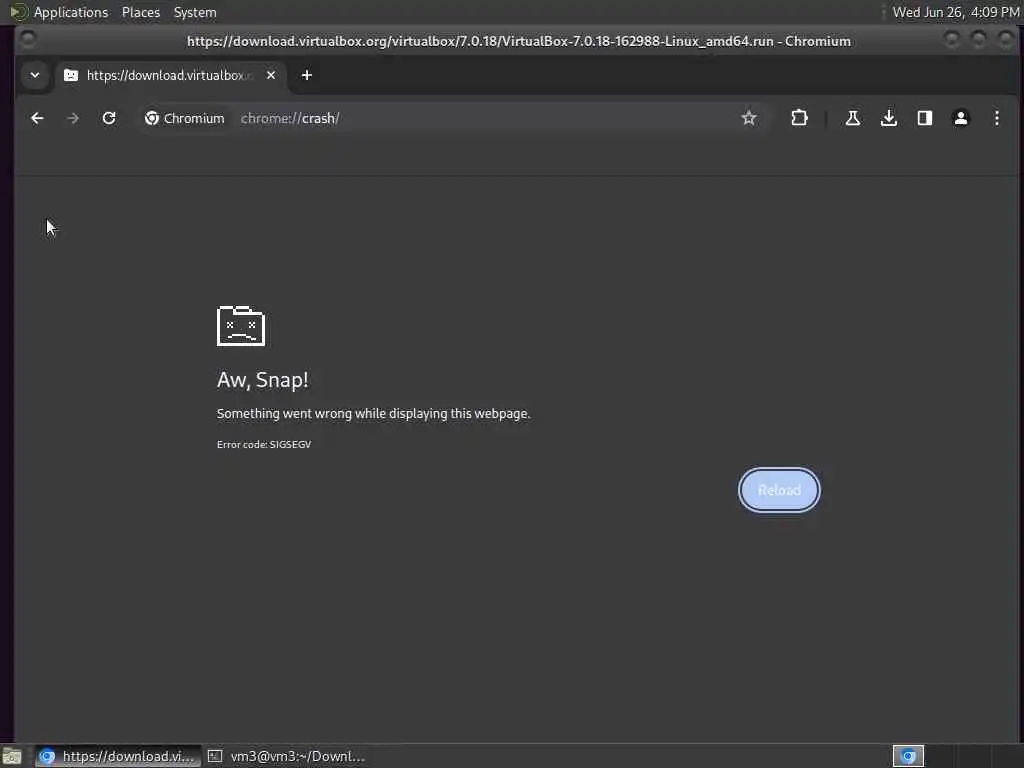Viewport: 1024px width, 768px height.
Task: Open the Places menu
Action: click(x=141, y=12)
